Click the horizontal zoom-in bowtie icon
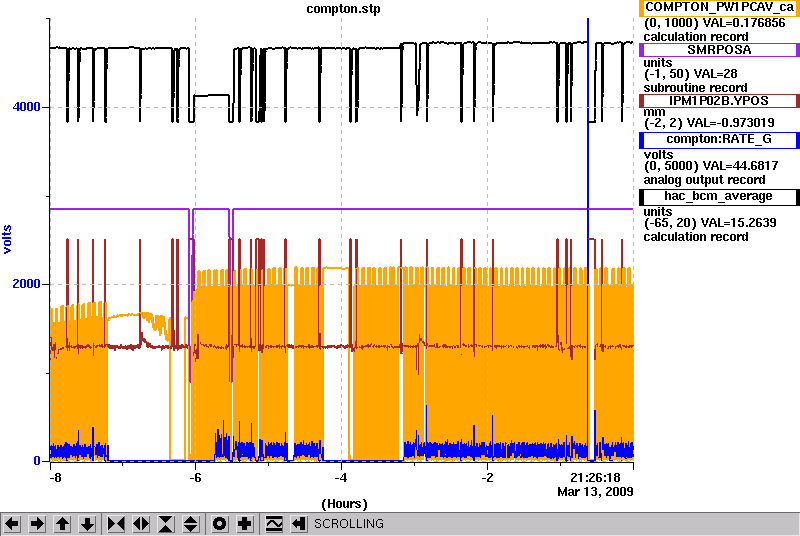 [116, 524]
